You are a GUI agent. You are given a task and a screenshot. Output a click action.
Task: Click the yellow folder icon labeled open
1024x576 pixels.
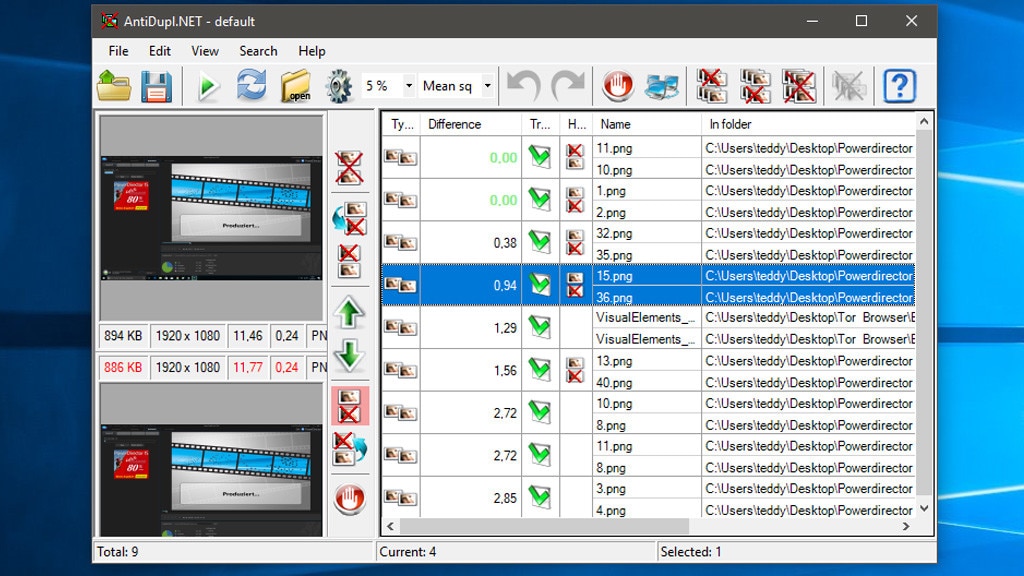(x=296, y=86)
